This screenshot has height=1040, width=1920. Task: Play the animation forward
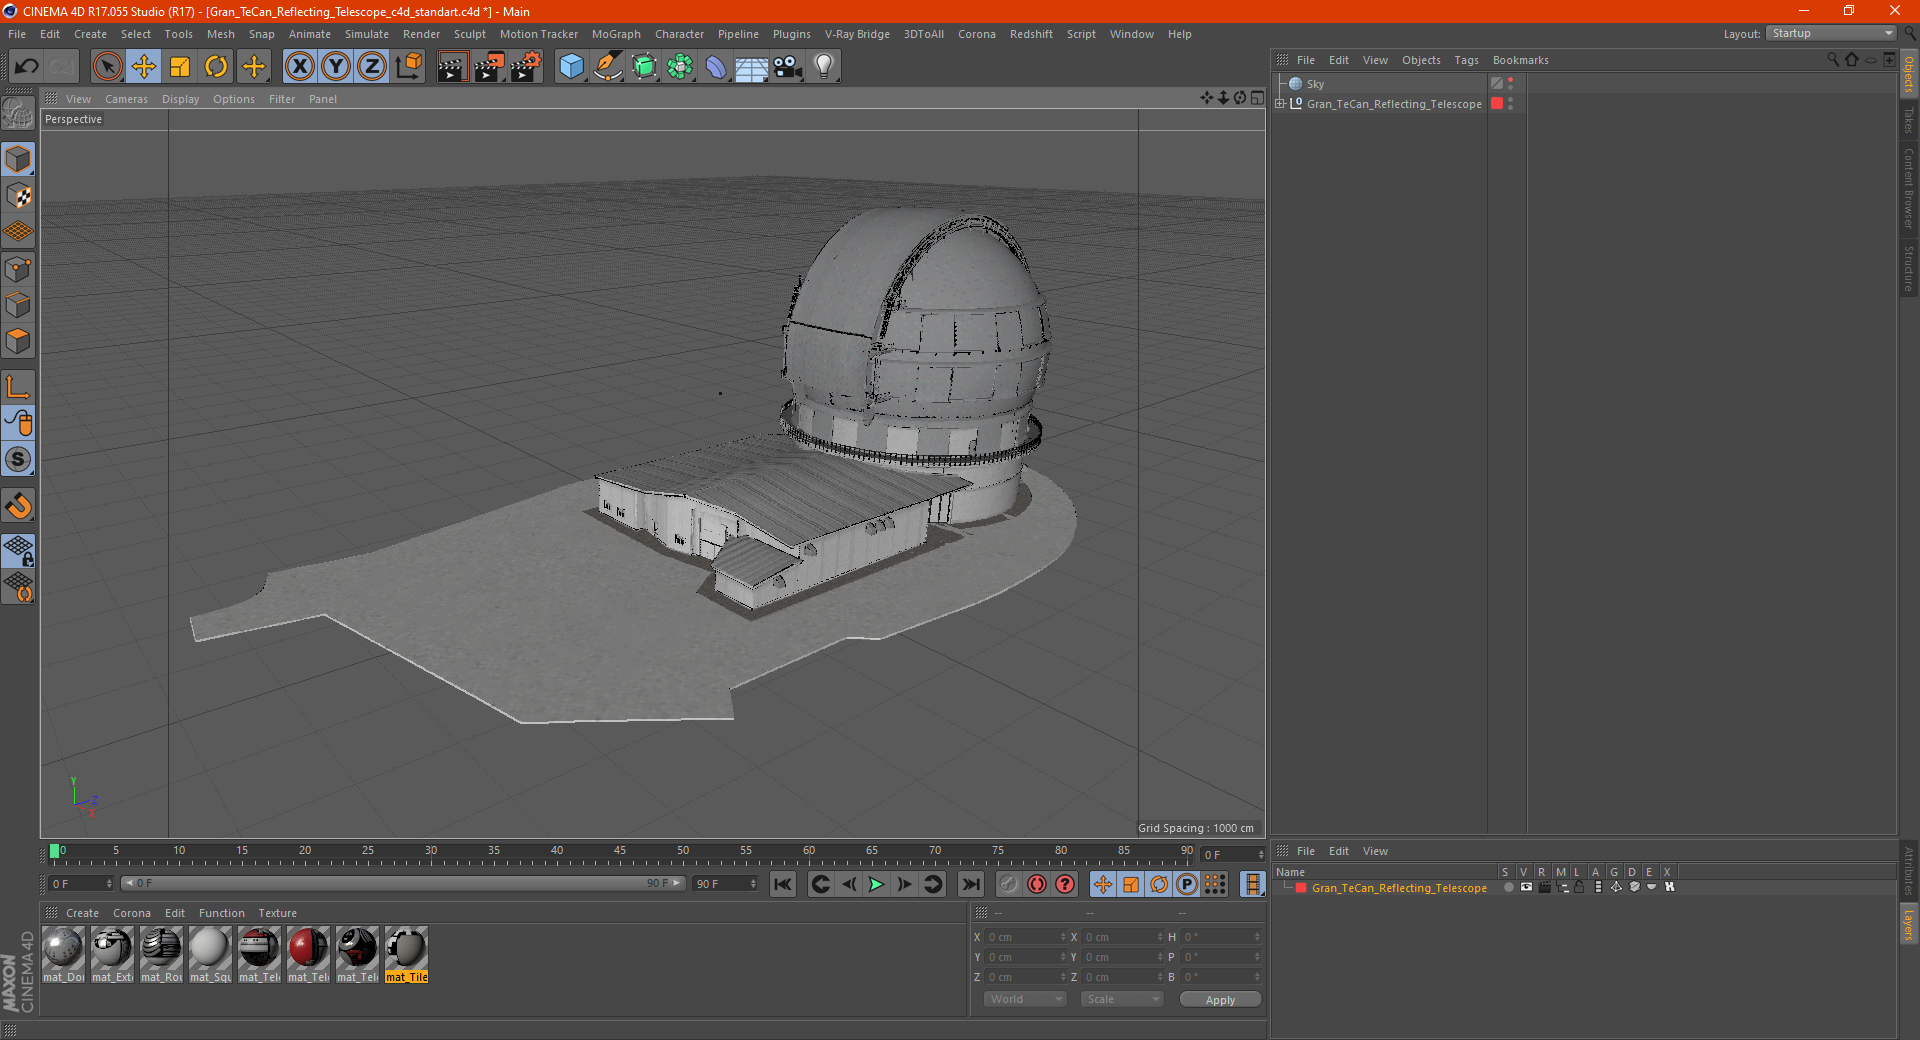(x=876, y=884)
